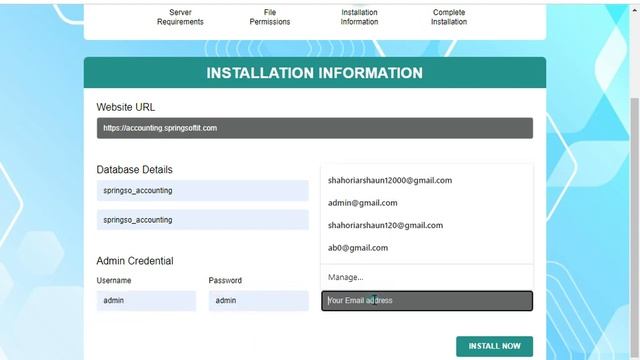The width and height of the screenshot is (640, 360).
Task: Click the second springso_accounting database field
Action: 202,220
